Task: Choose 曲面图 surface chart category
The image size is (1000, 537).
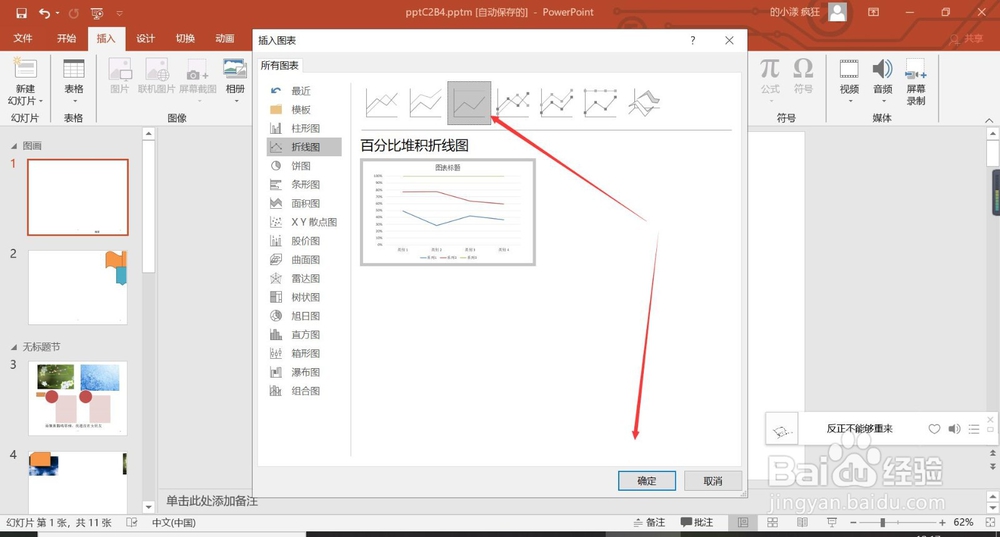Action: (x=304, y=260)
